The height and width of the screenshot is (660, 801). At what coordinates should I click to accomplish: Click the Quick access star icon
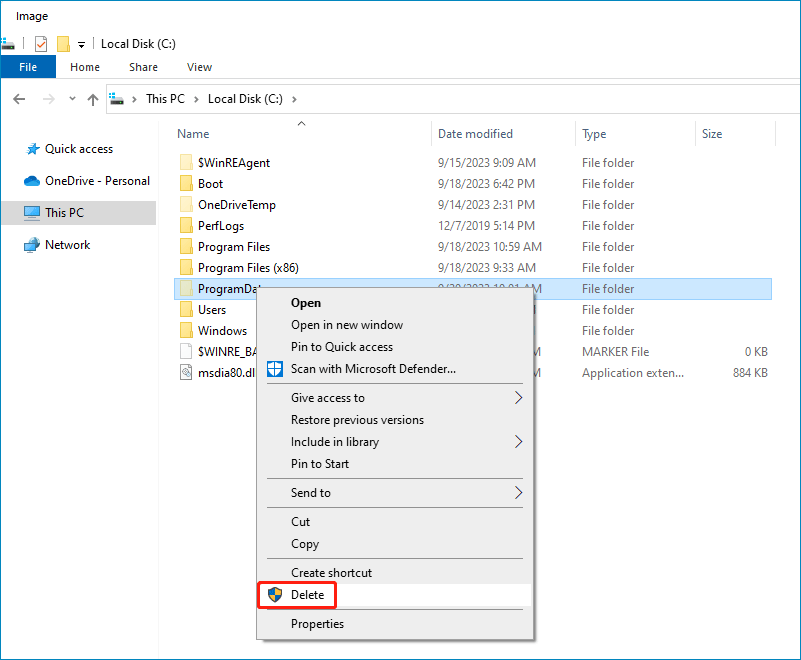pyautogui.click(x=33, y=149)
